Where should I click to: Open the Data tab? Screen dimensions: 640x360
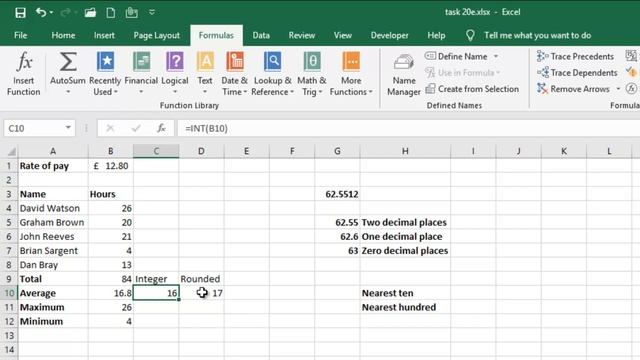[x=261, y=36]
